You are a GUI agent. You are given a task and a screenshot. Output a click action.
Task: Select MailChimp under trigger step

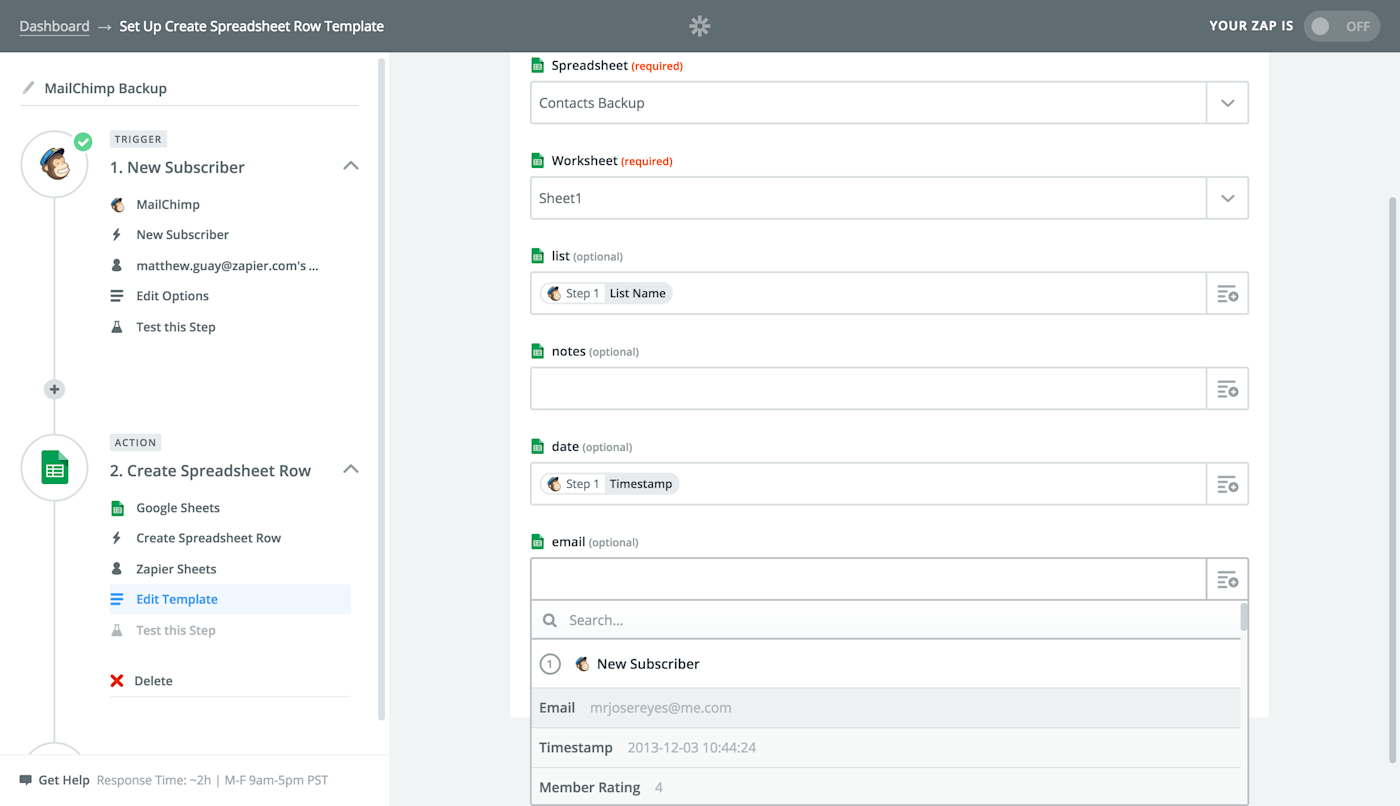pos(168,204)
